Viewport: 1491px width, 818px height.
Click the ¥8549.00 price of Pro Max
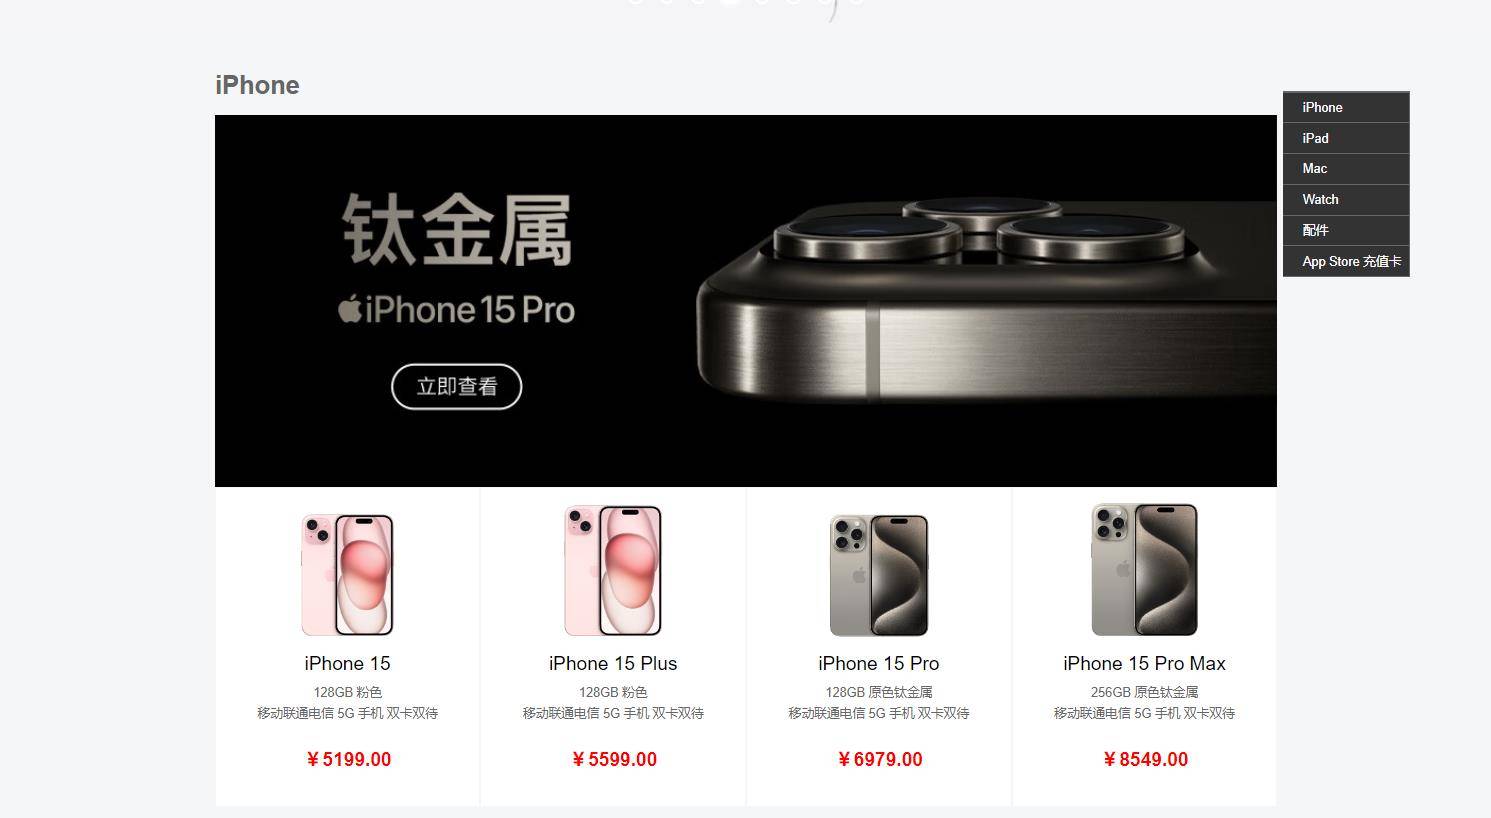pyautogui.click(x=1145, y=760)
